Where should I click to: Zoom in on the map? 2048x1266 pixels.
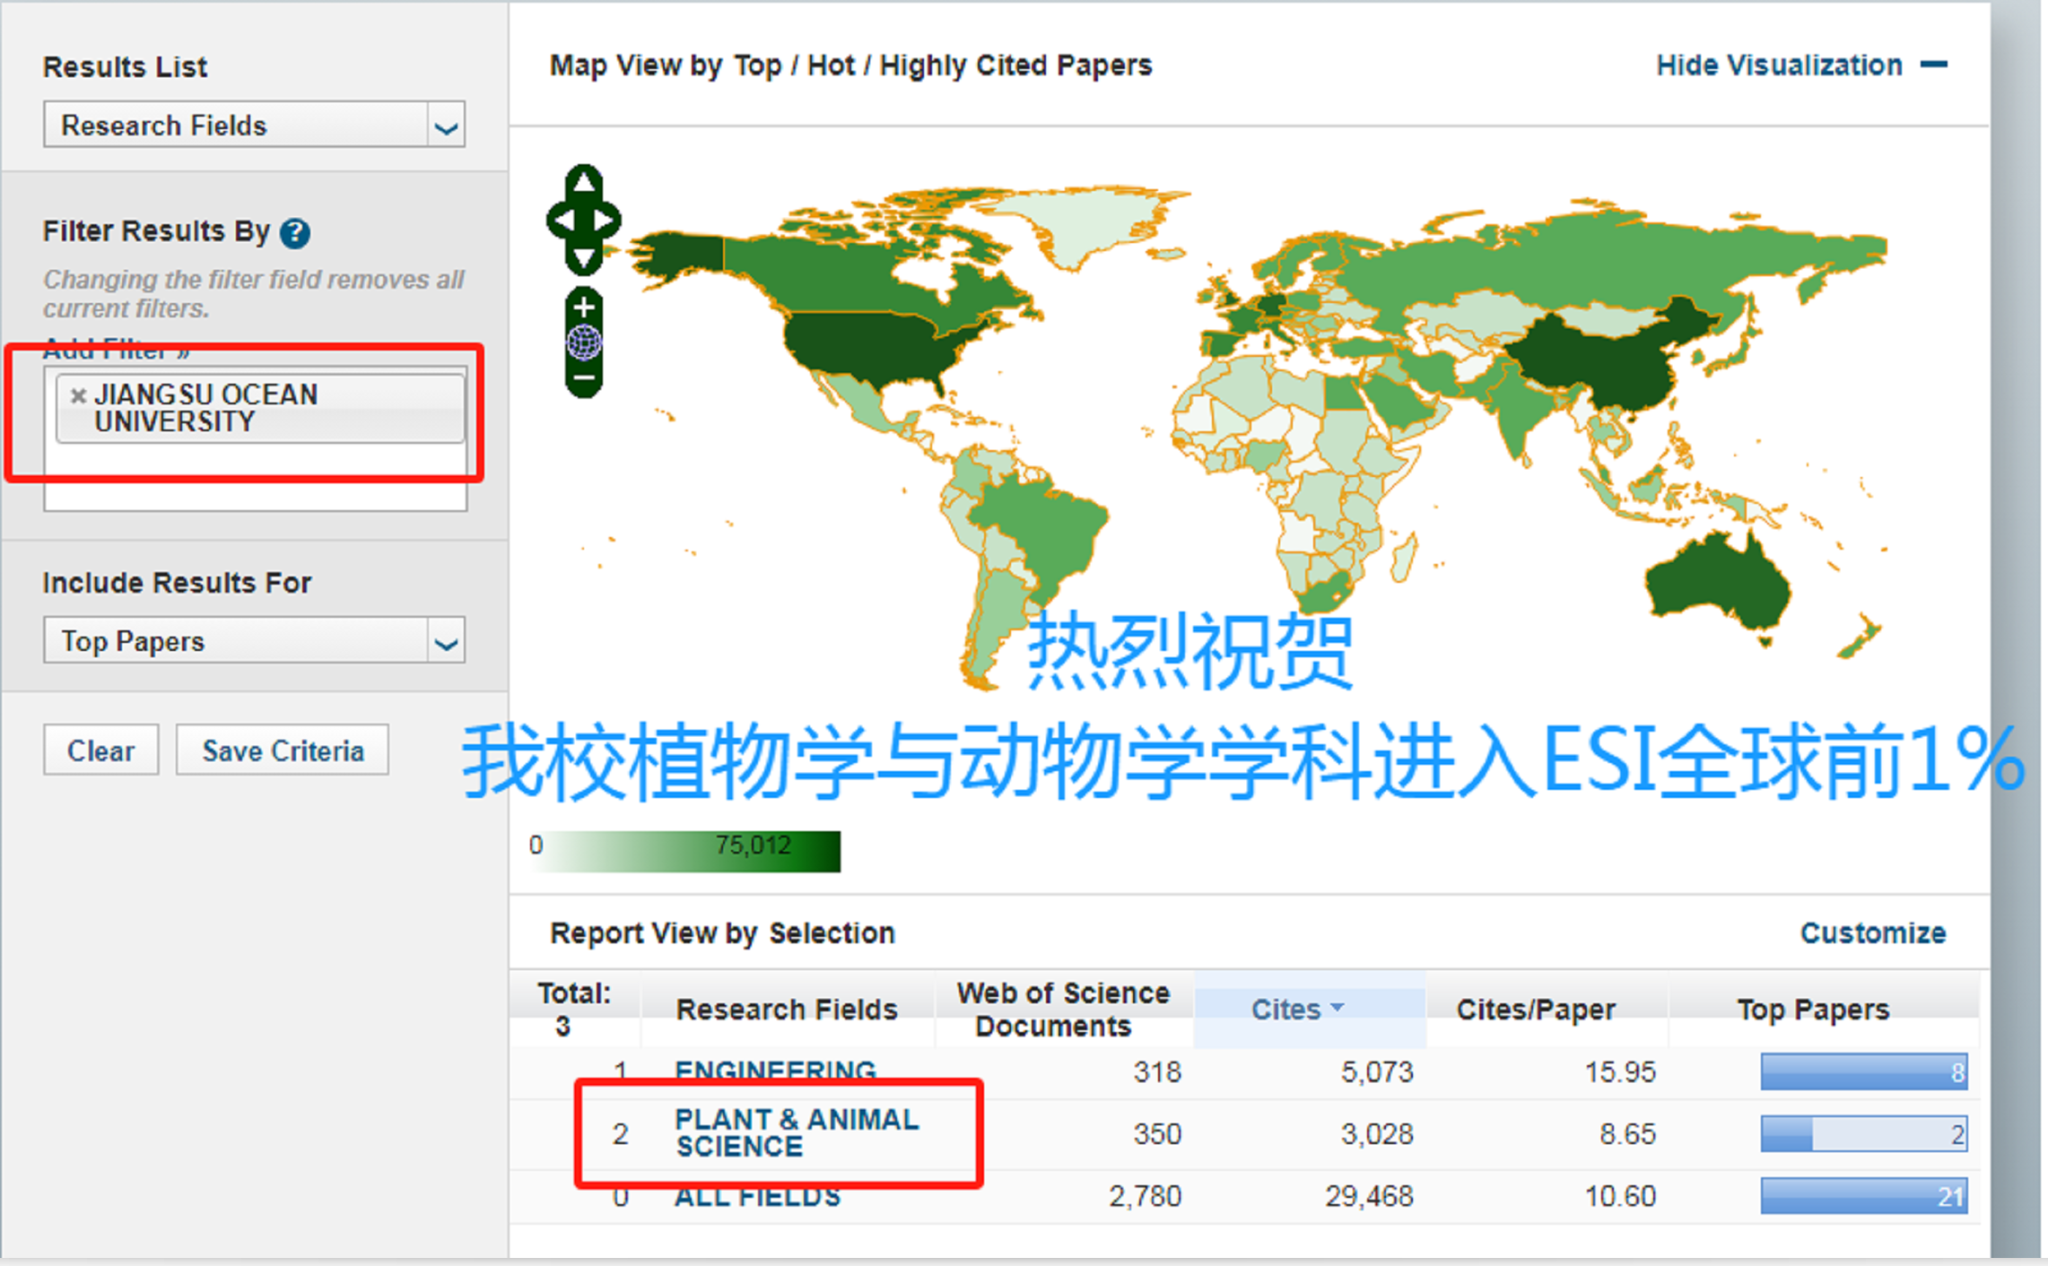[584, 307]
